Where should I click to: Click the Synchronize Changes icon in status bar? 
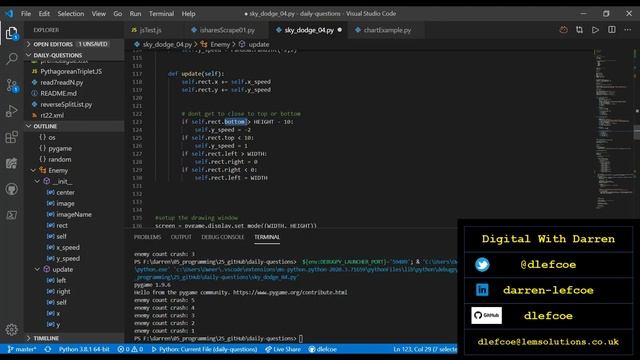48,349
